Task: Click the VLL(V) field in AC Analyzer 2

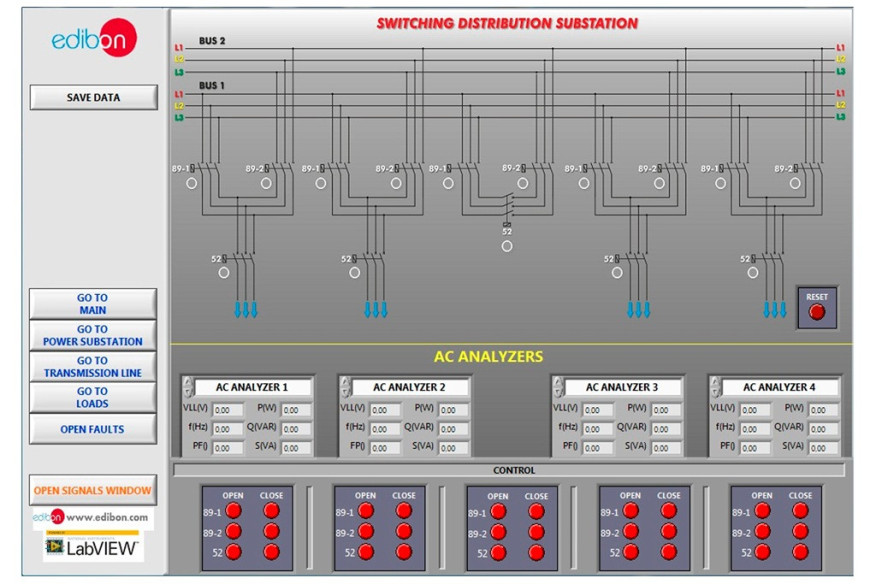Action: pyautogui.click(x=385, y=410)
